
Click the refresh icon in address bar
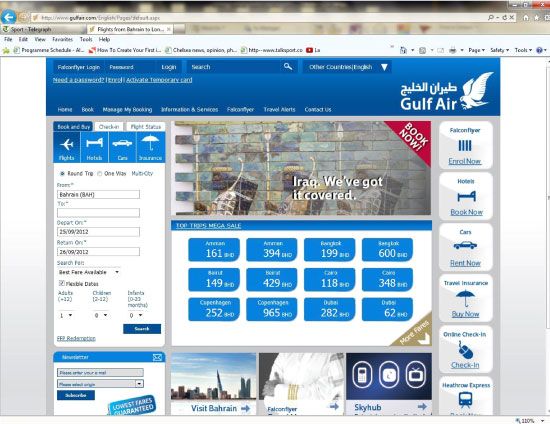pos(505,17)
